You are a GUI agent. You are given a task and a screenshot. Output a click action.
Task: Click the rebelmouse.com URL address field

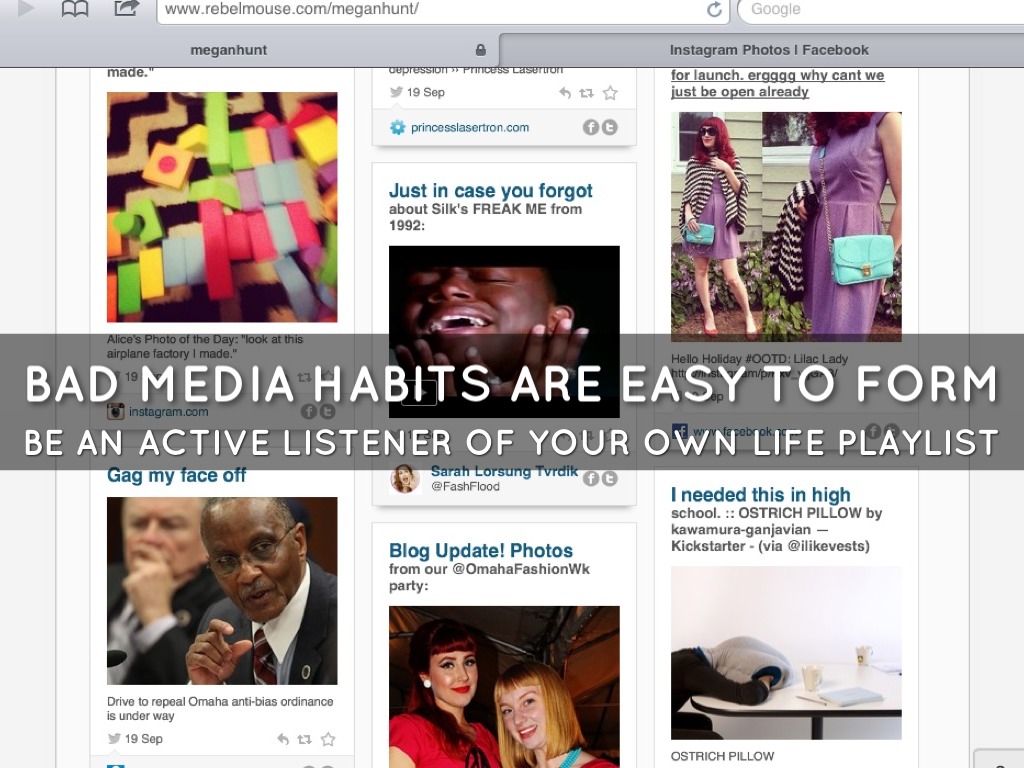click(430, 10)
